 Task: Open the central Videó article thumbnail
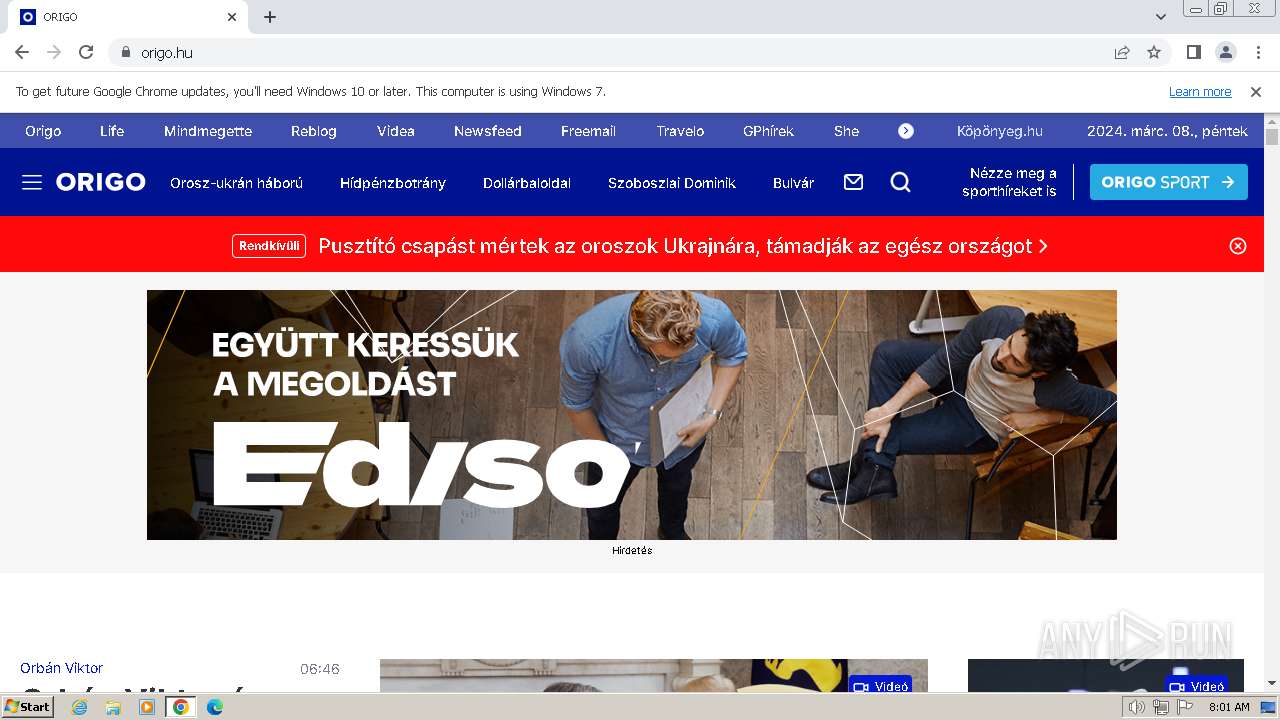pos(654,675)
